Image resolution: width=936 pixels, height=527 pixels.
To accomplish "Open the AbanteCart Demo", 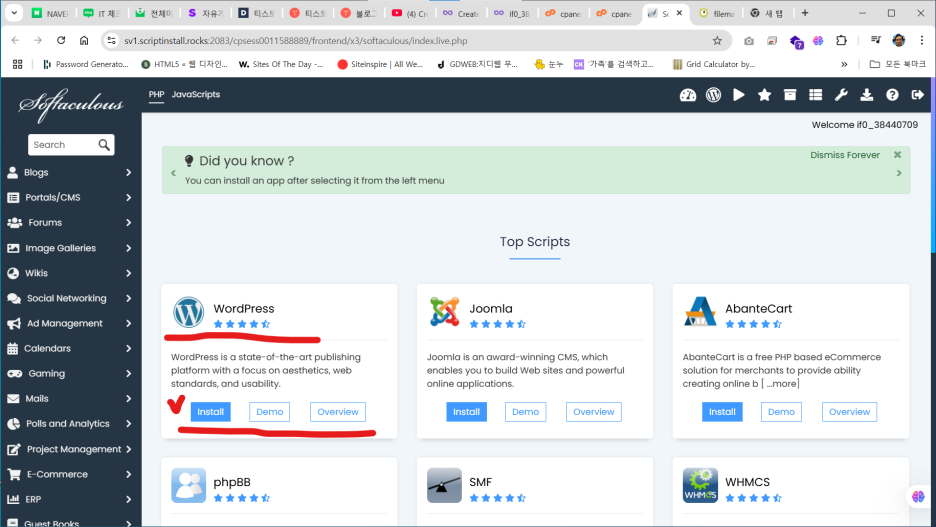I will (781, 412).
